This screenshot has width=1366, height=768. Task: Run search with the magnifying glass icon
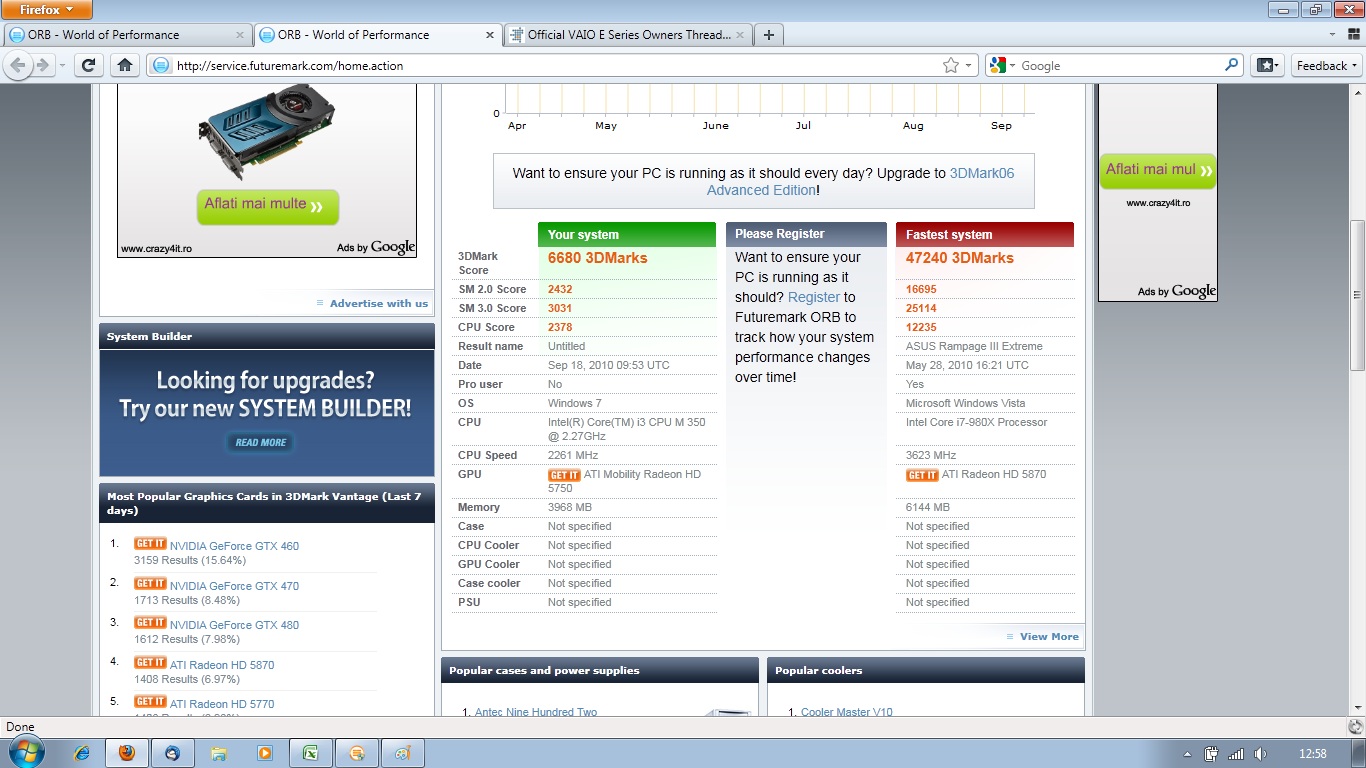pyautogui.click(x=1232, y=66)
